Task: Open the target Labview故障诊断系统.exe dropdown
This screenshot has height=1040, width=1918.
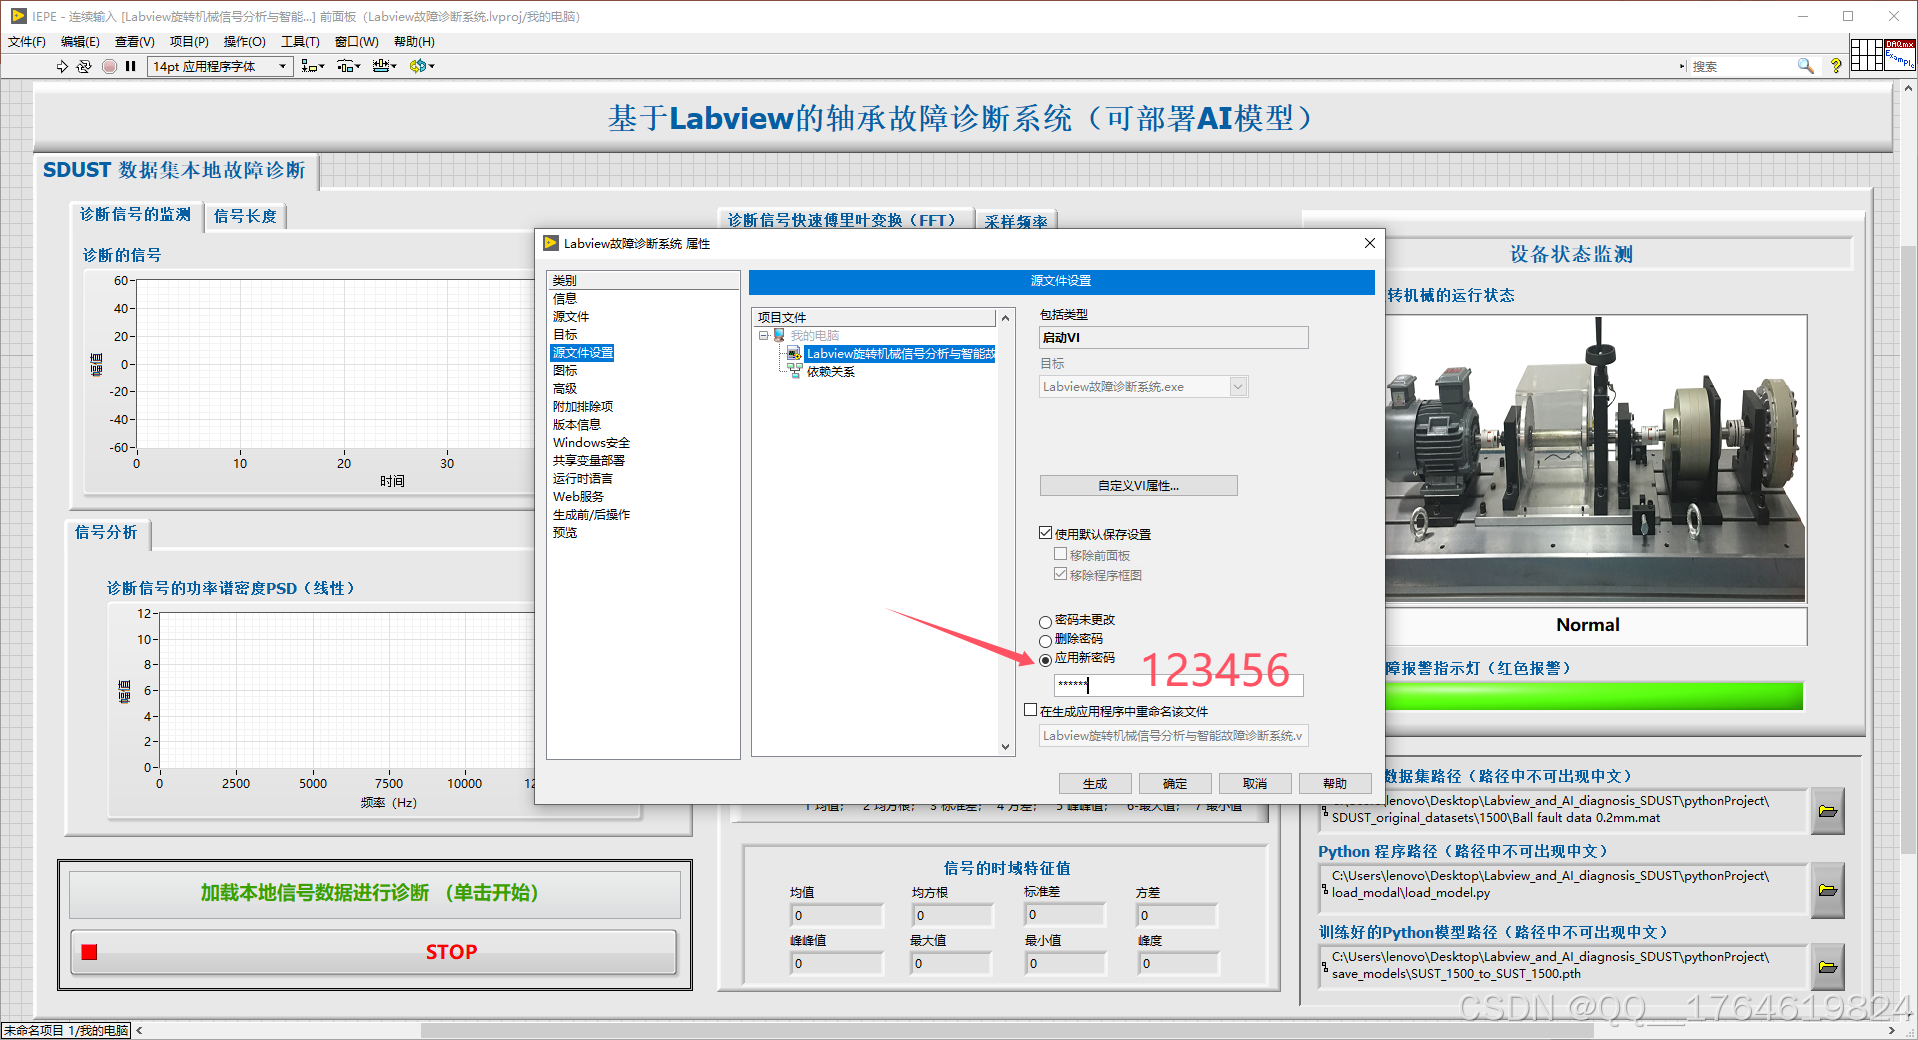Action: pyautogui.click(x=1144, y=387)
